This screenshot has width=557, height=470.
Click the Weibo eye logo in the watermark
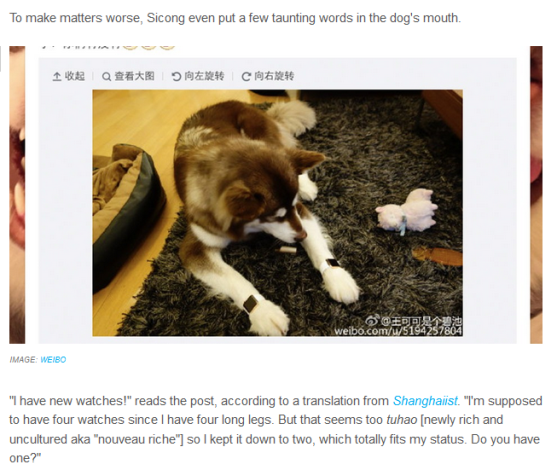click(372, 320)
